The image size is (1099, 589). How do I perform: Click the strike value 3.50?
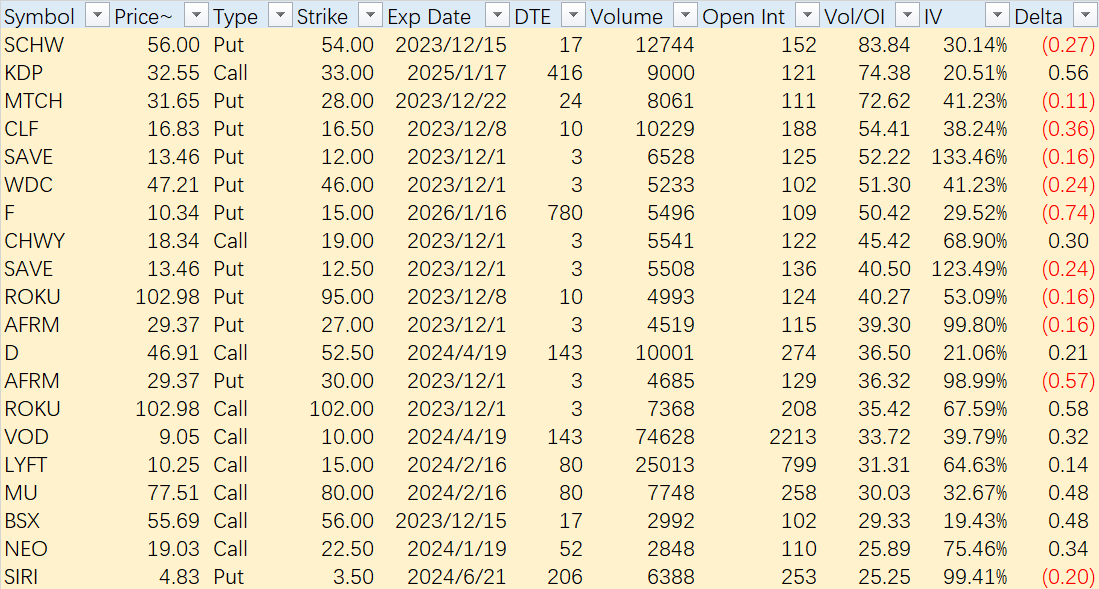353,577
